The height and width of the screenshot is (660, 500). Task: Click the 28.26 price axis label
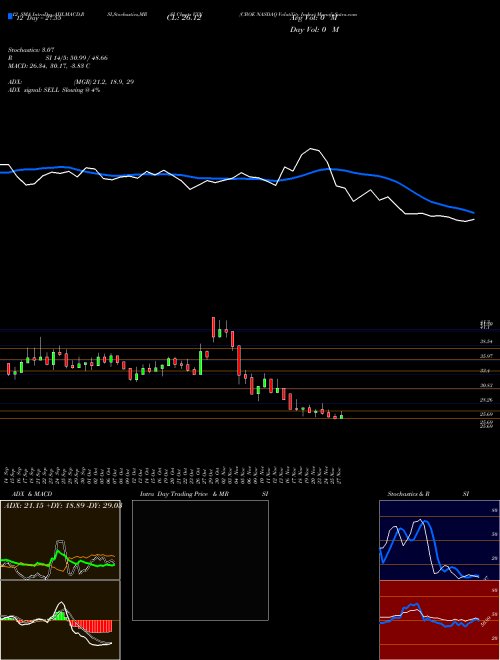click(487, 400)
